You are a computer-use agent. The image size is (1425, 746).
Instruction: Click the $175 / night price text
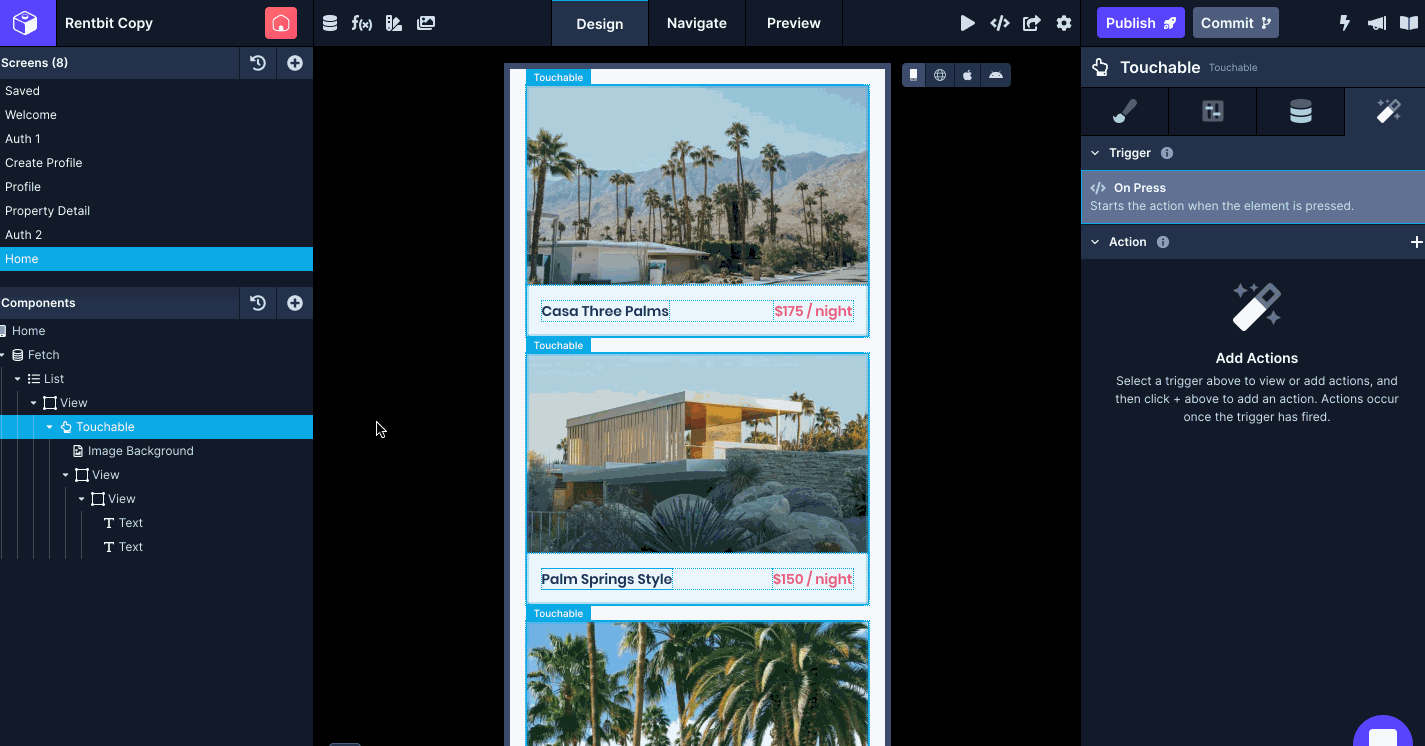click(813, 311)
